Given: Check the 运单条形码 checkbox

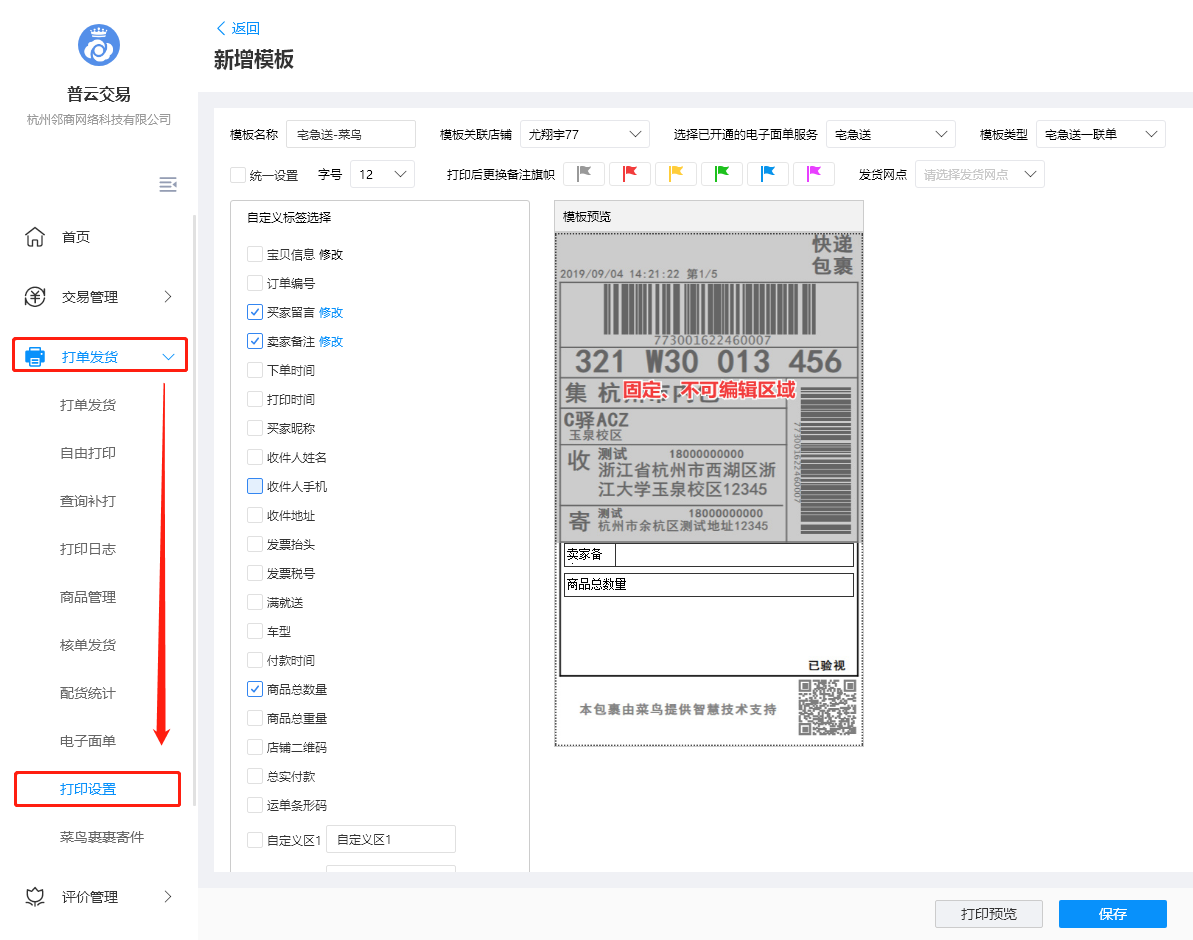Looking at the screenshot, I should point(255,805).
